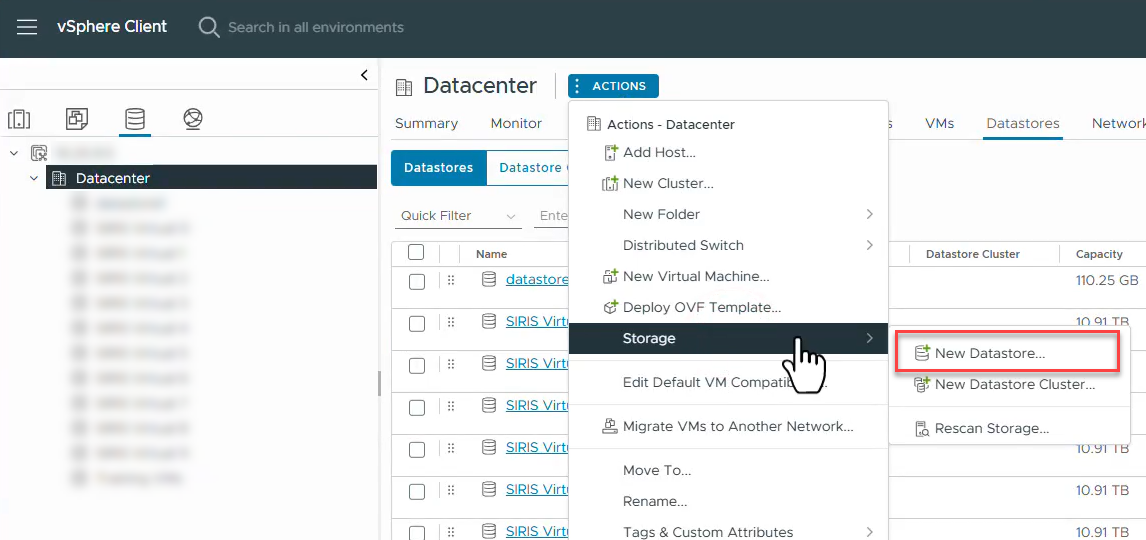
Task: Click the Datastore Clusters sub-view button
Action: pyautogui.click(x=528, y=167)
